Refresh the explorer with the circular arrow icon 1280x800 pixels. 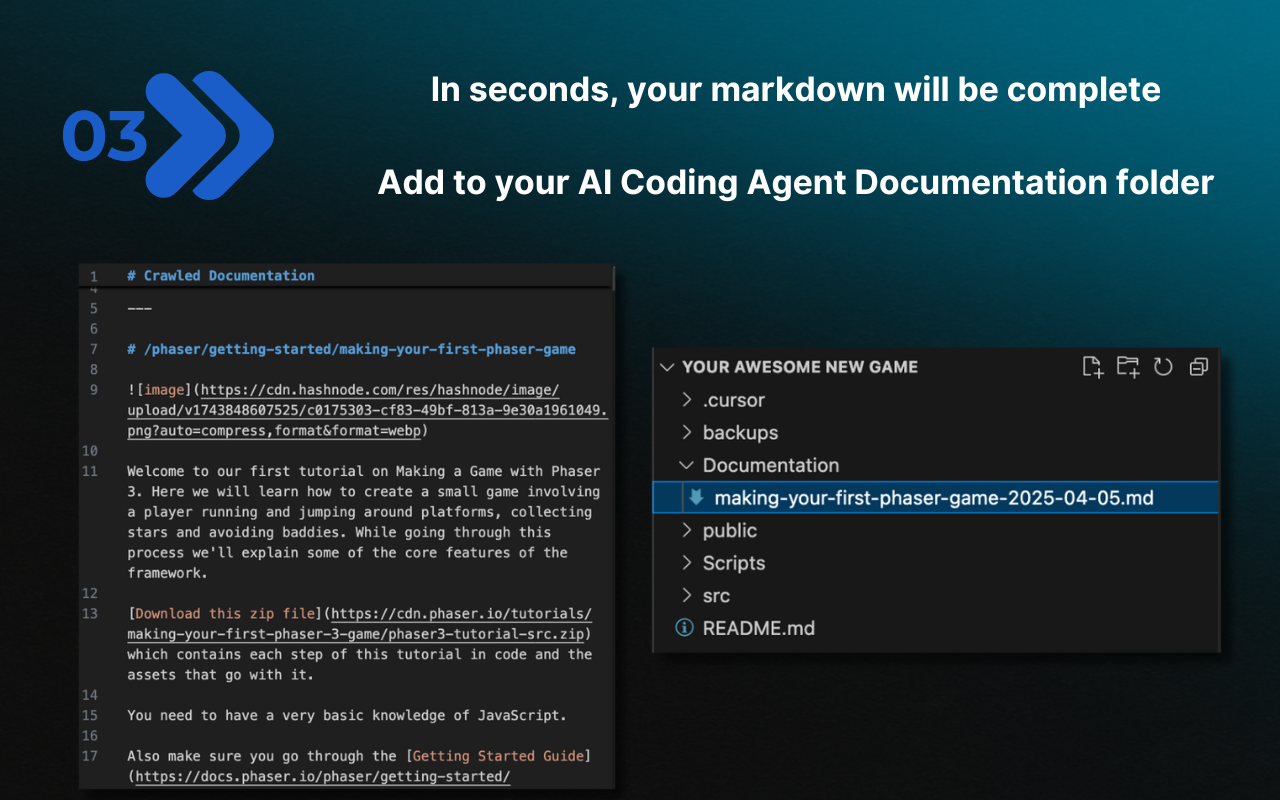[1163, 367]
